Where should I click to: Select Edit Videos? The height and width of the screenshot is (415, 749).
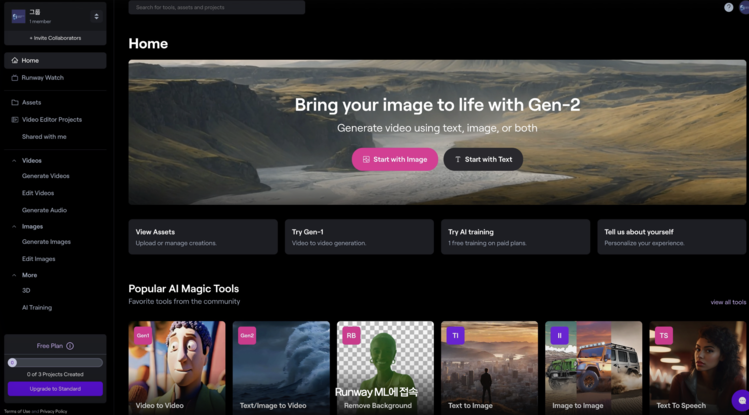pyautogui.click(x=38, y=193)
